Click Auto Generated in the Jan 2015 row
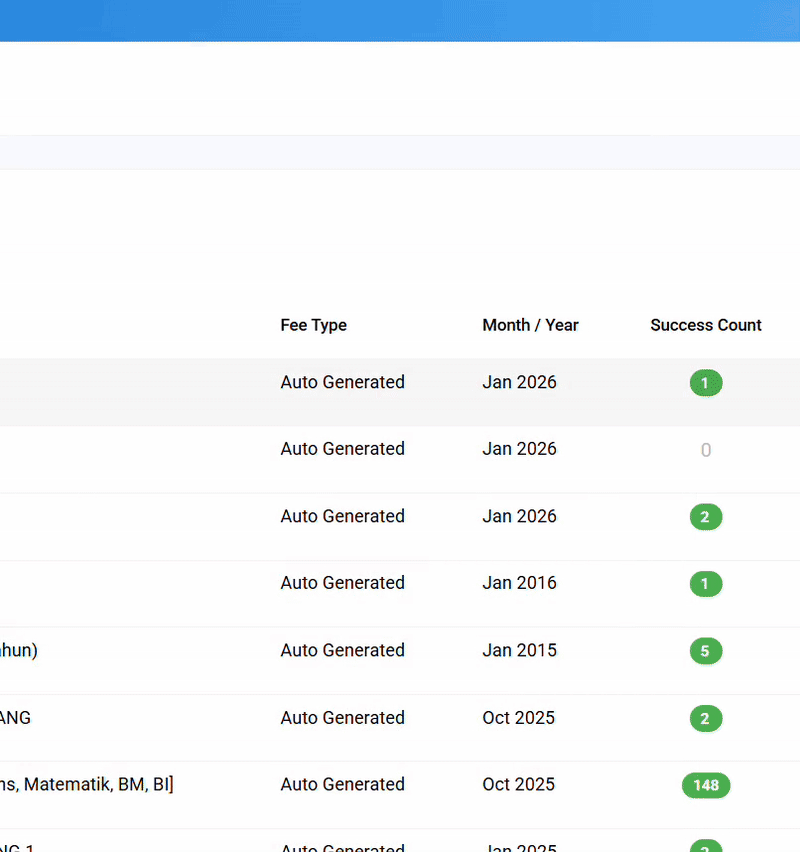 click(x=342, y=650)
